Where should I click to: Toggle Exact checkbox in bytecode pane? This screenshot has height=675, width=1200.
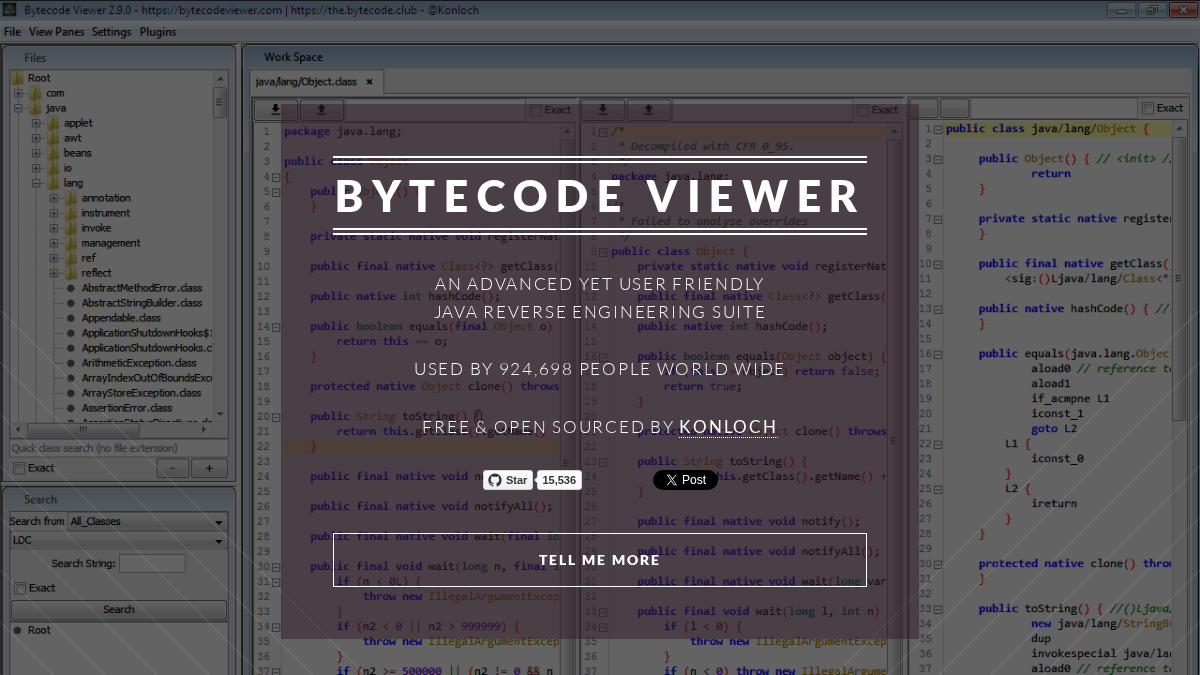click(x=1148, y=108)
